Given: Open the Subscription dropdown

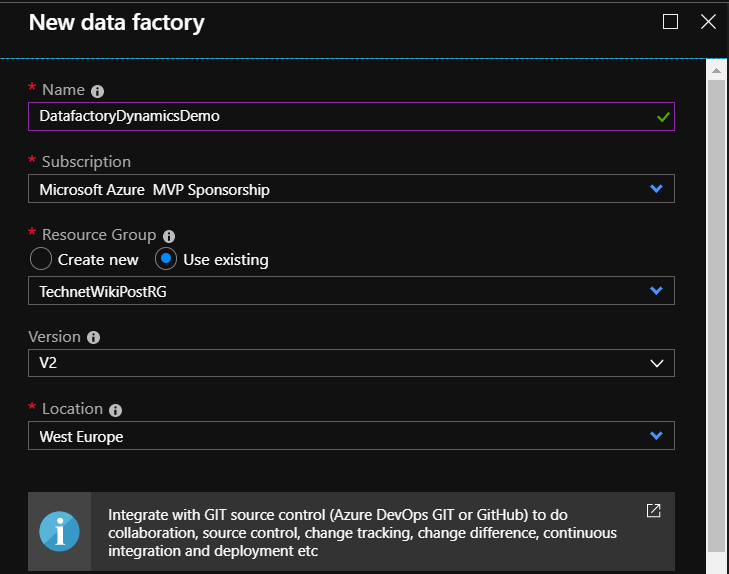Looking at the screenshot, I should coord(351,189).
